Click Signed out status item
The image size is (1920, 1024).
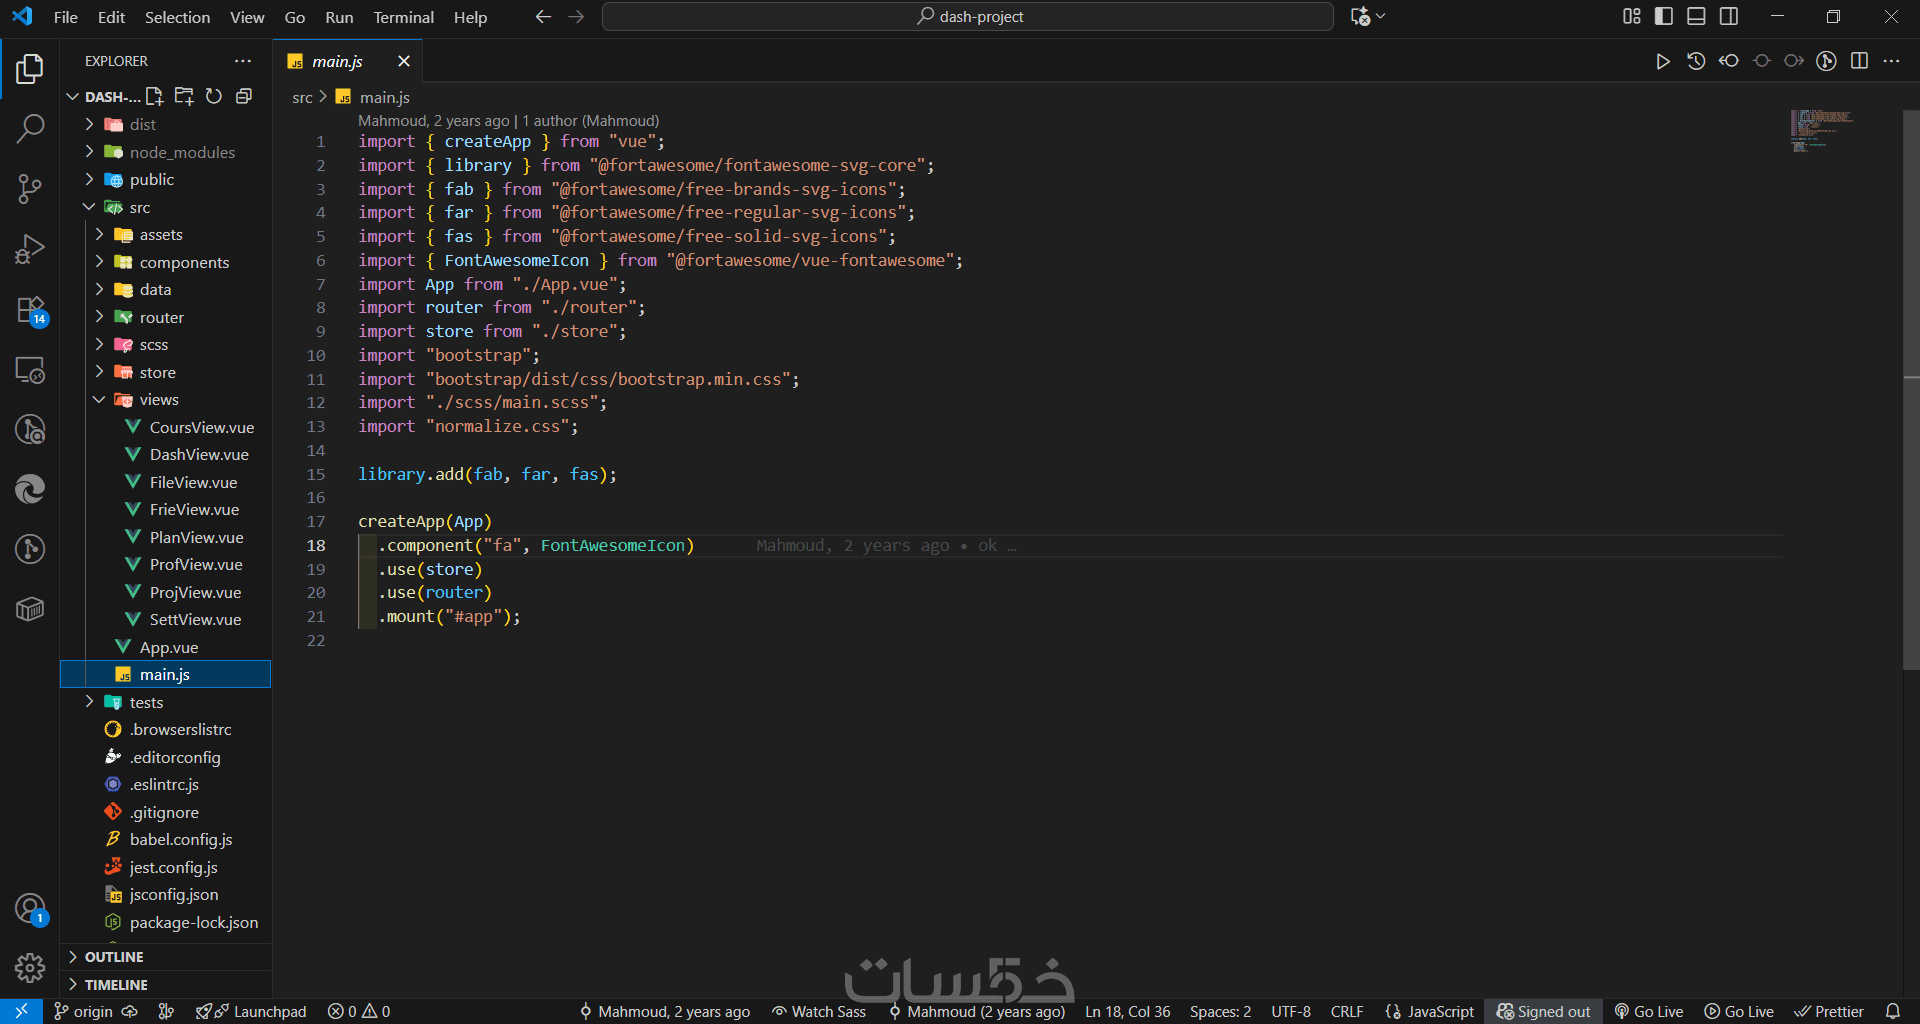(x=1543, y=1011)
